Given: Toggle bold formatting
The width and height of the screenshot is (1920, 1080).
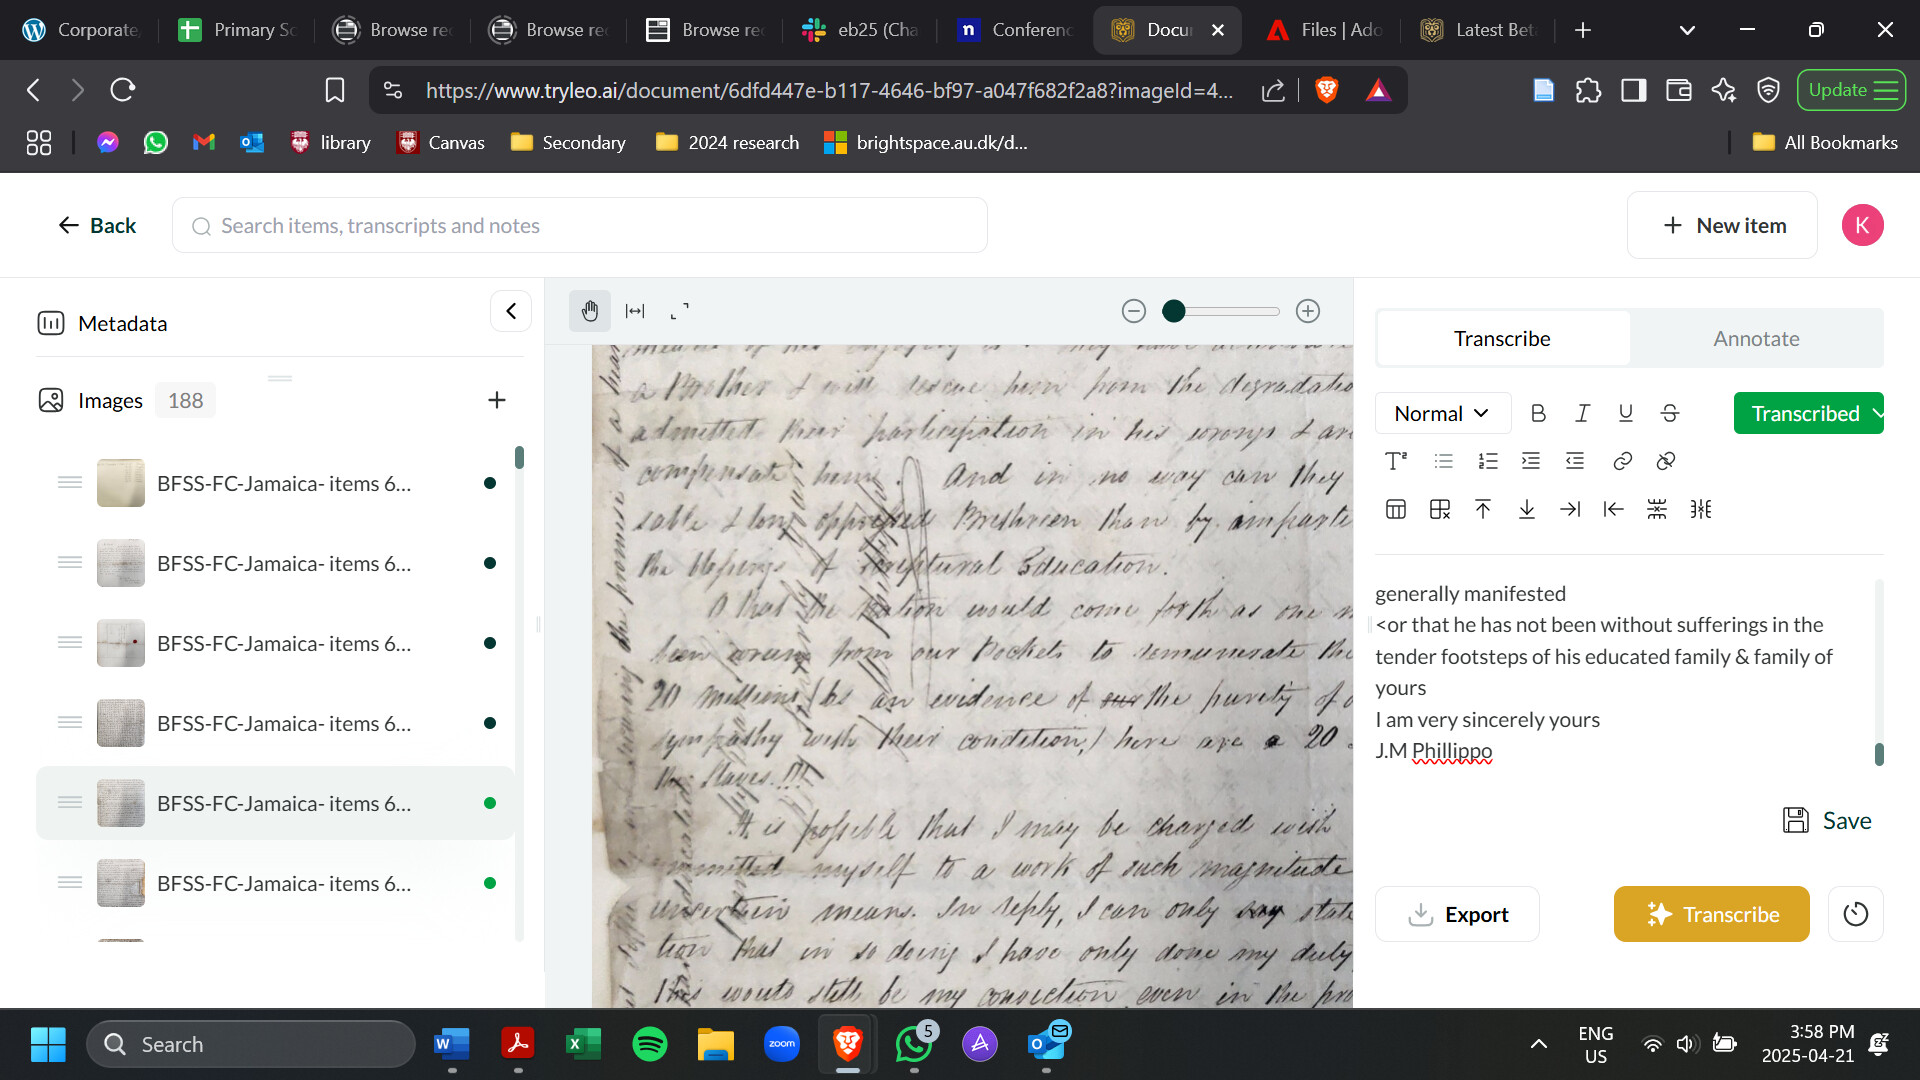Looking at the screenshot, I should click(x=1538, y=413).
